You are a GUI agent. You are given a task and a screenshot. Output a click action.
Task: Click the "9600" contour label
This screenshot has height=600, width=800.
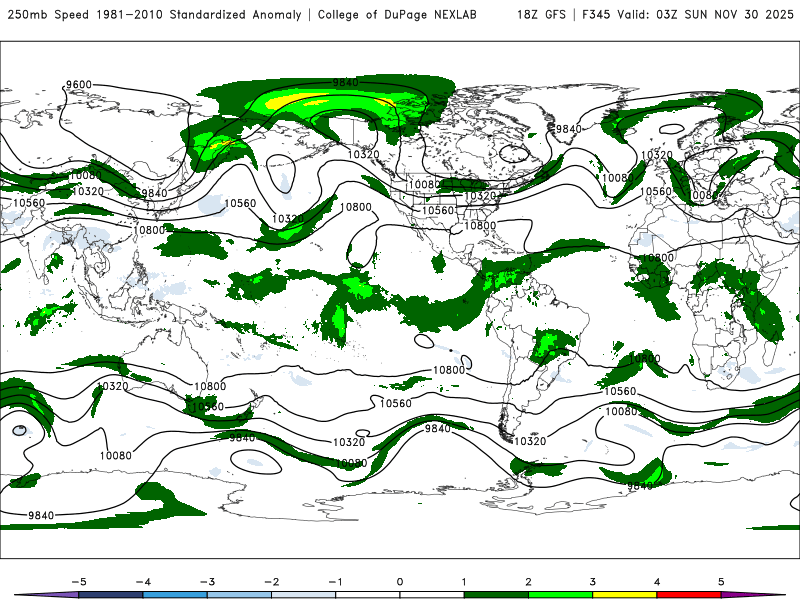coord(79,84)
